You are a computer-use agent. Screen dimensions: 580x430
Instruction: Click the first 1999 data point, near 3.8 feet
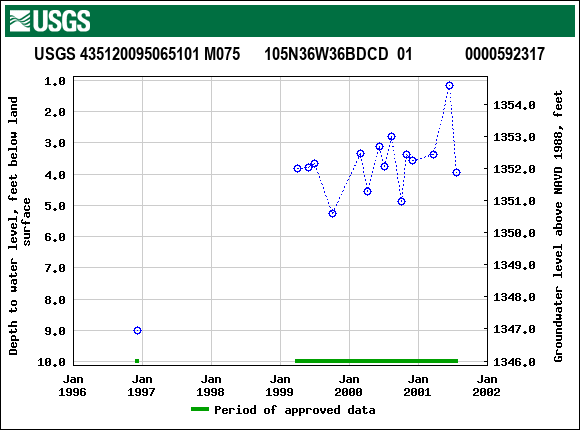tap(297, 168)
